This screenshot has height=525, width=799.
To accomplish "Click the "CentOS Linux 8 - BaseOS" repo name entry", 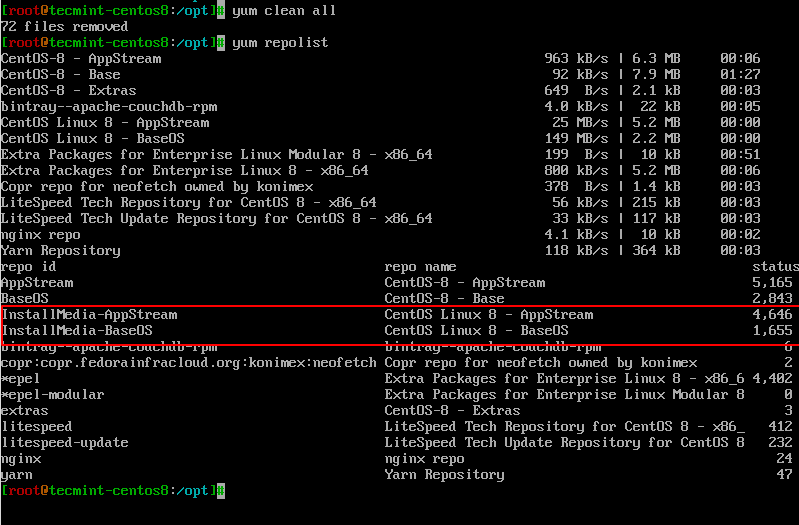I will 476,330.
